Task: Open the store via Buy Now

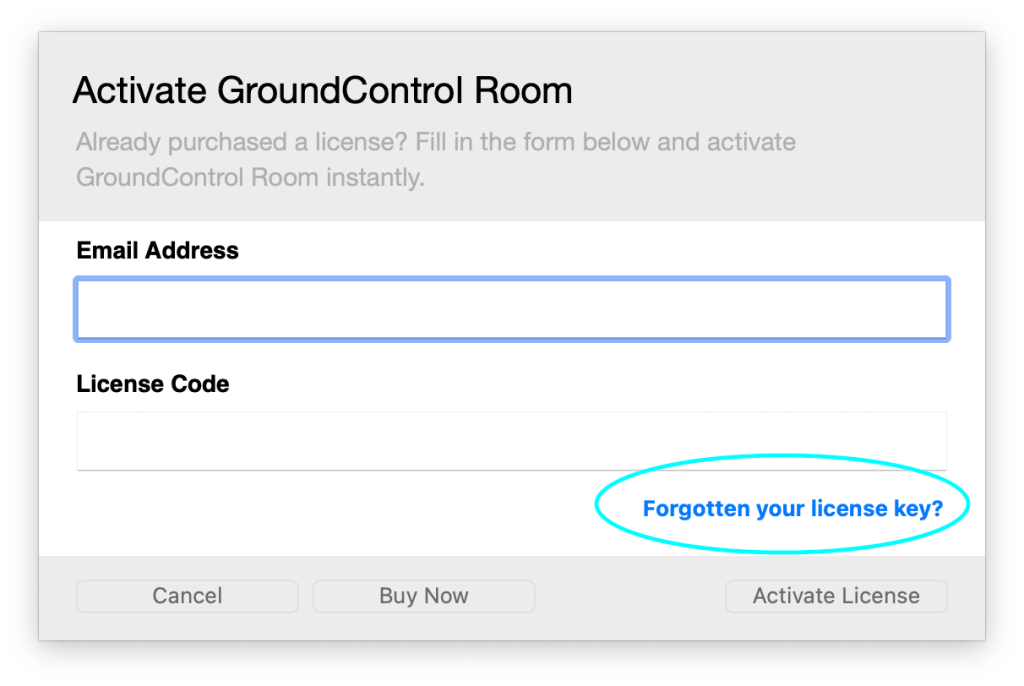Action: coord(424,596)
